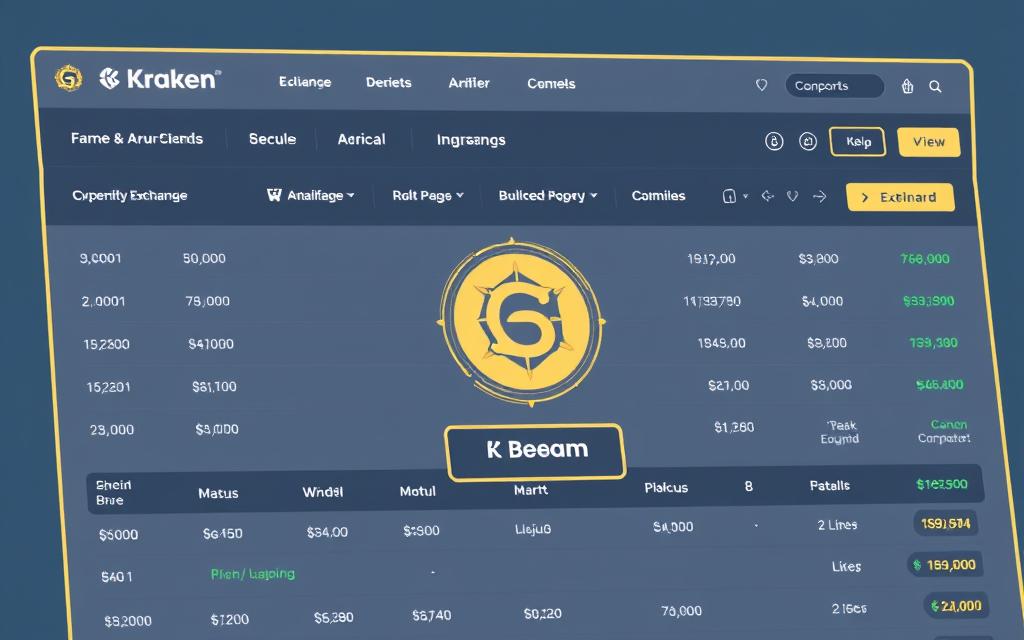Click the Shein Brue column header
Image resolution: width=1024 pixels, height=640 pixels.
pyautogui.click(x=113, y=492)
